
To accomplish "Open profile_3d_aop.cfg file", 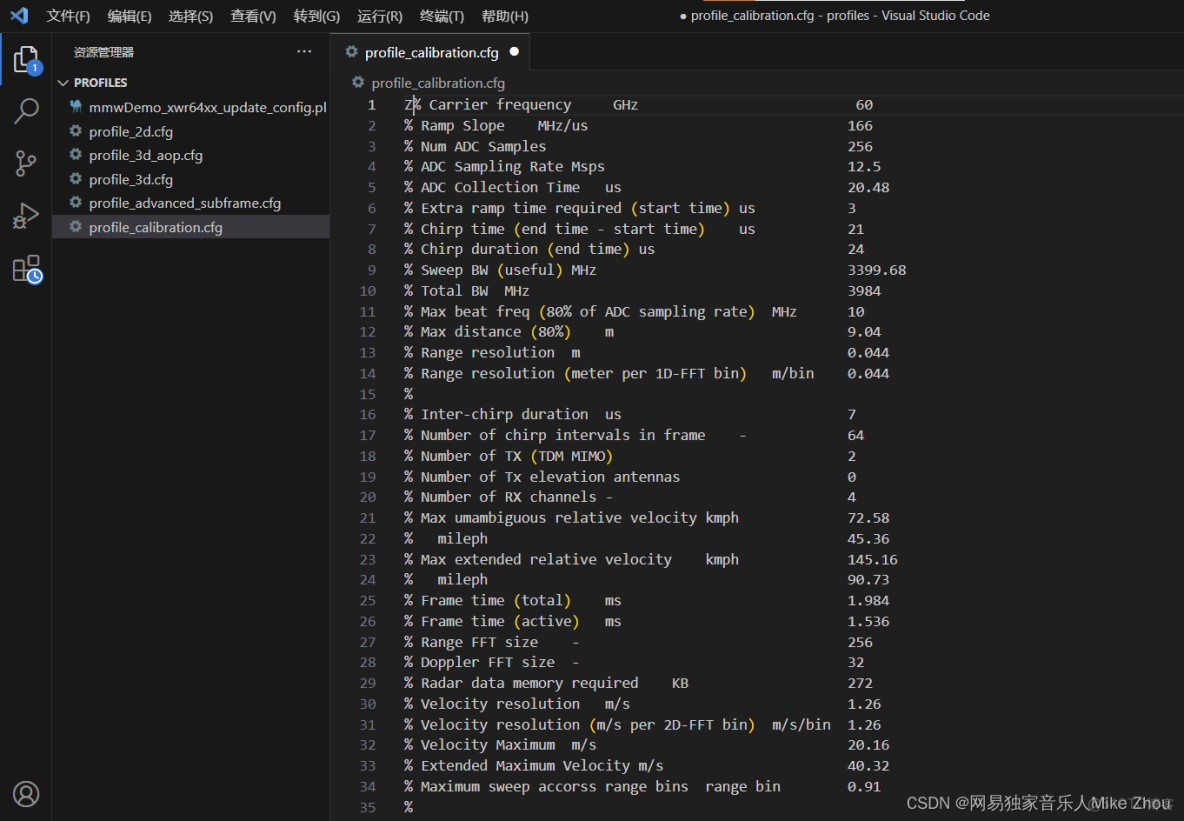I will point(145,156).
